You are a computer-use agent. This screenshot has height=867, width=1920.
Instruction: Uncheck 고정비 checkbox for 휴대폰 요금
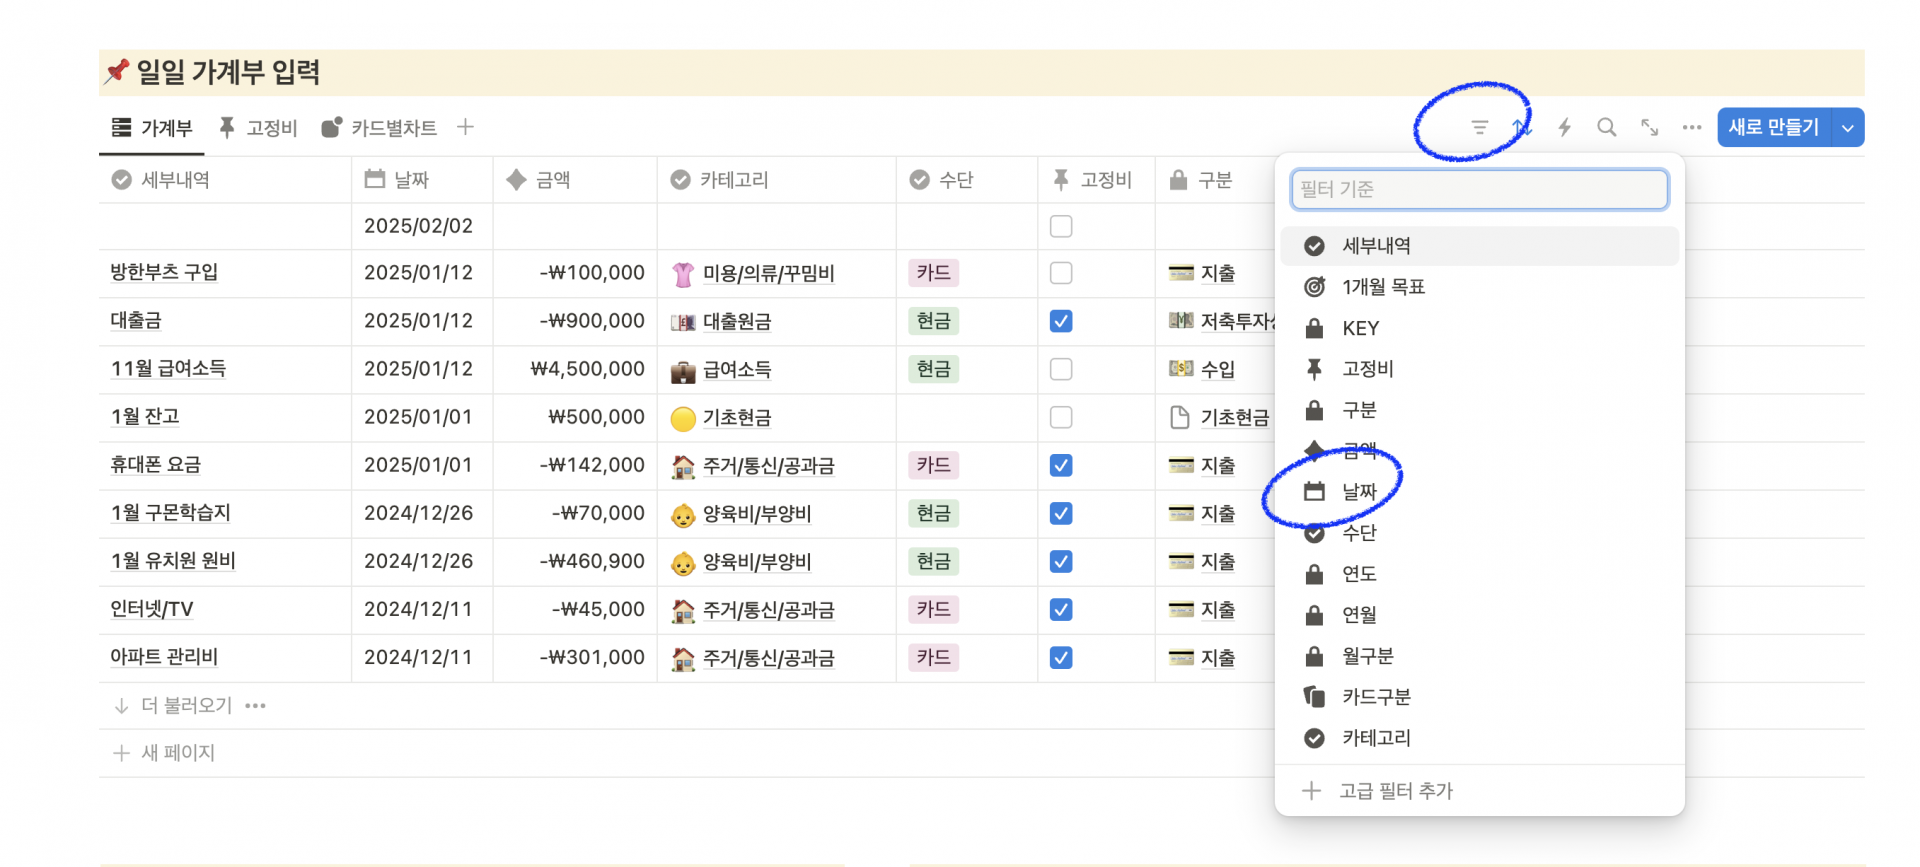1061,465
